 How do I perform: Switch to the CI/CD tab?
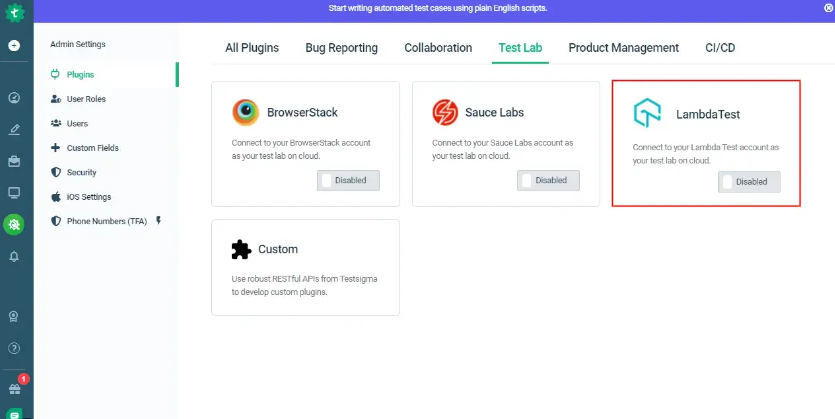pyautogui.click(x=720, y=48)
